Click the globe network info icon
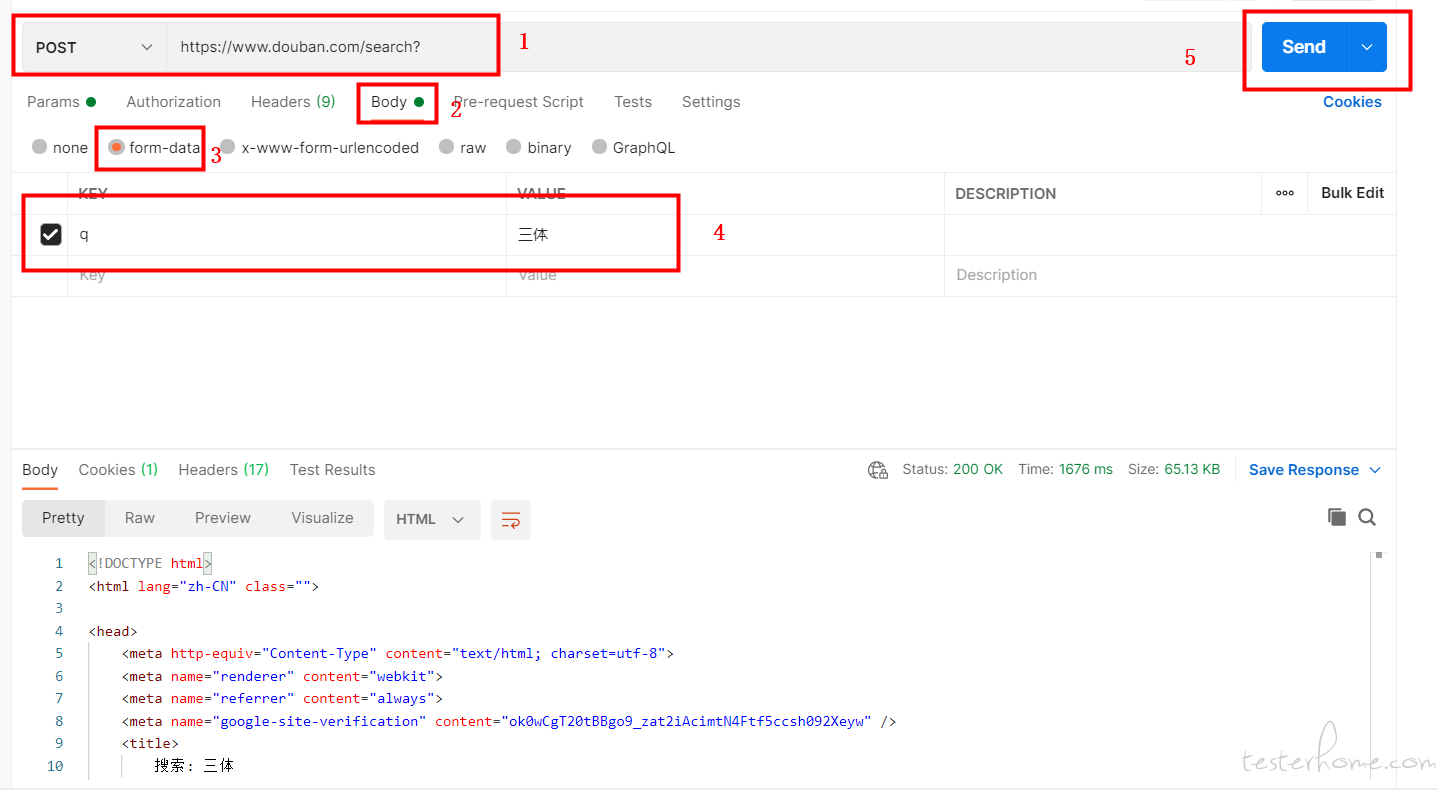This screenshot has height=791, width=1438. click(x=878, y=470)
